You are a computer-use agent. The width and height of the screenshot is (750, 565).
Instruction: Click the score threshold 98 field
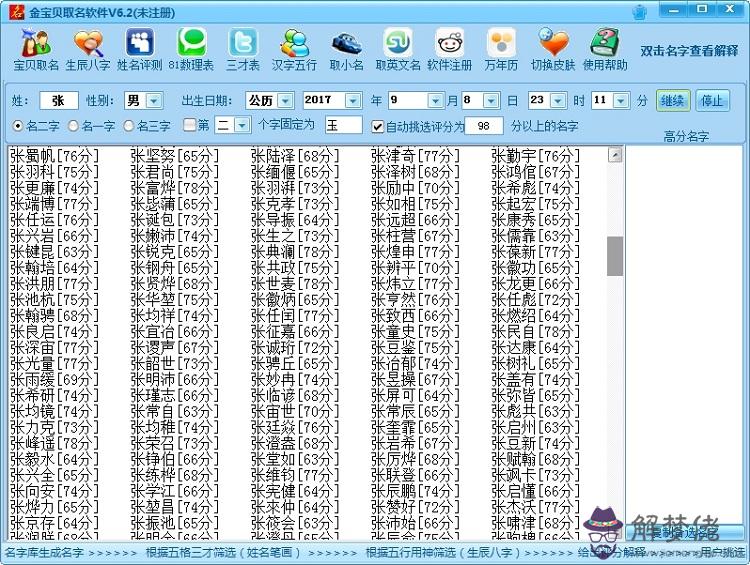click(x=484, y=126)
